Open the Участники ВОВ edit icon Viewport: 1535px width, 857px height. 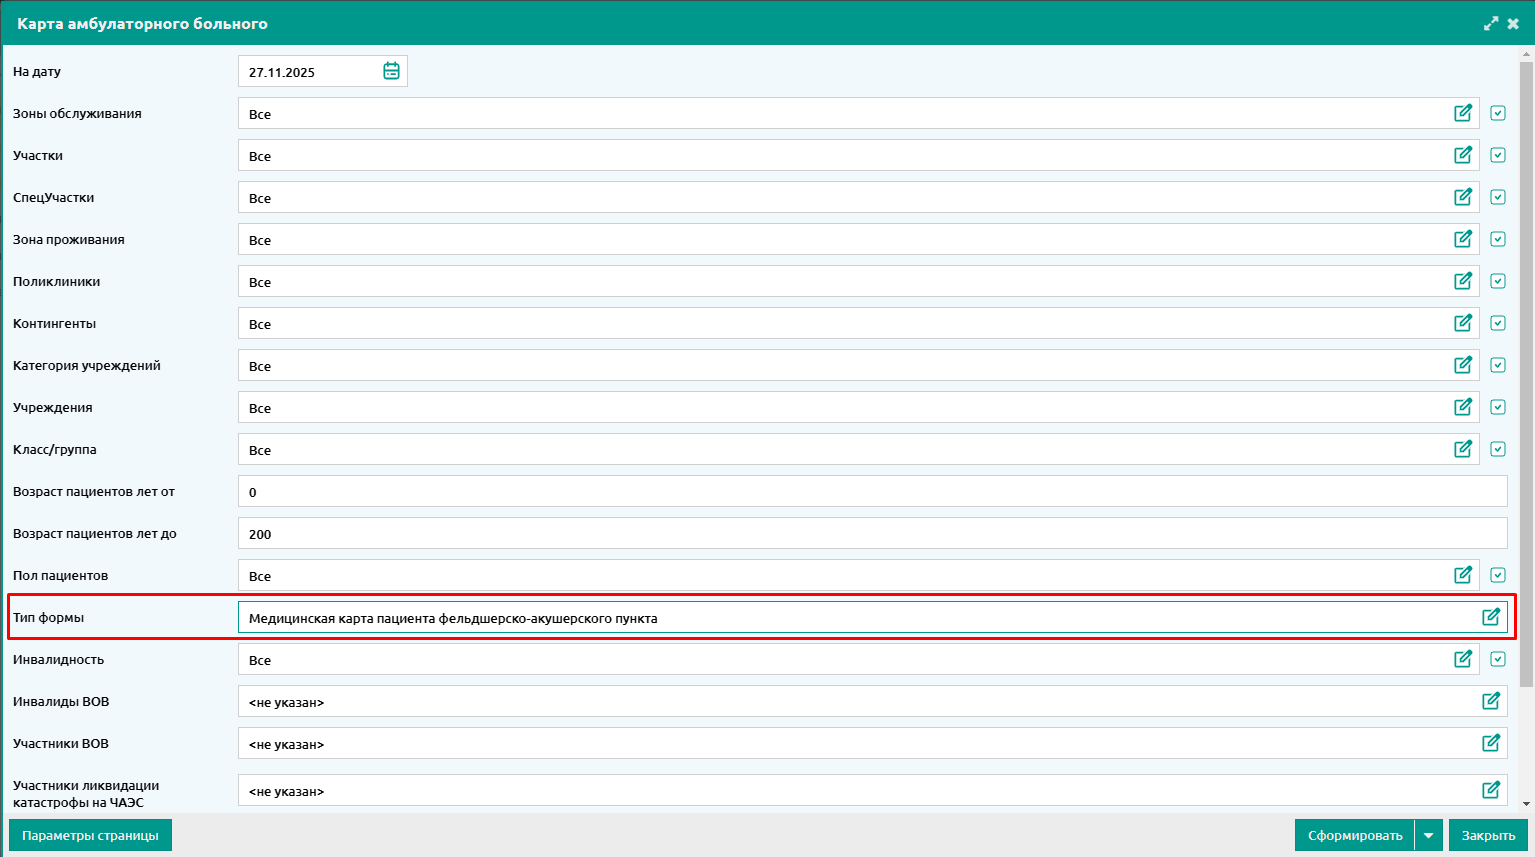coord(1491,743)
